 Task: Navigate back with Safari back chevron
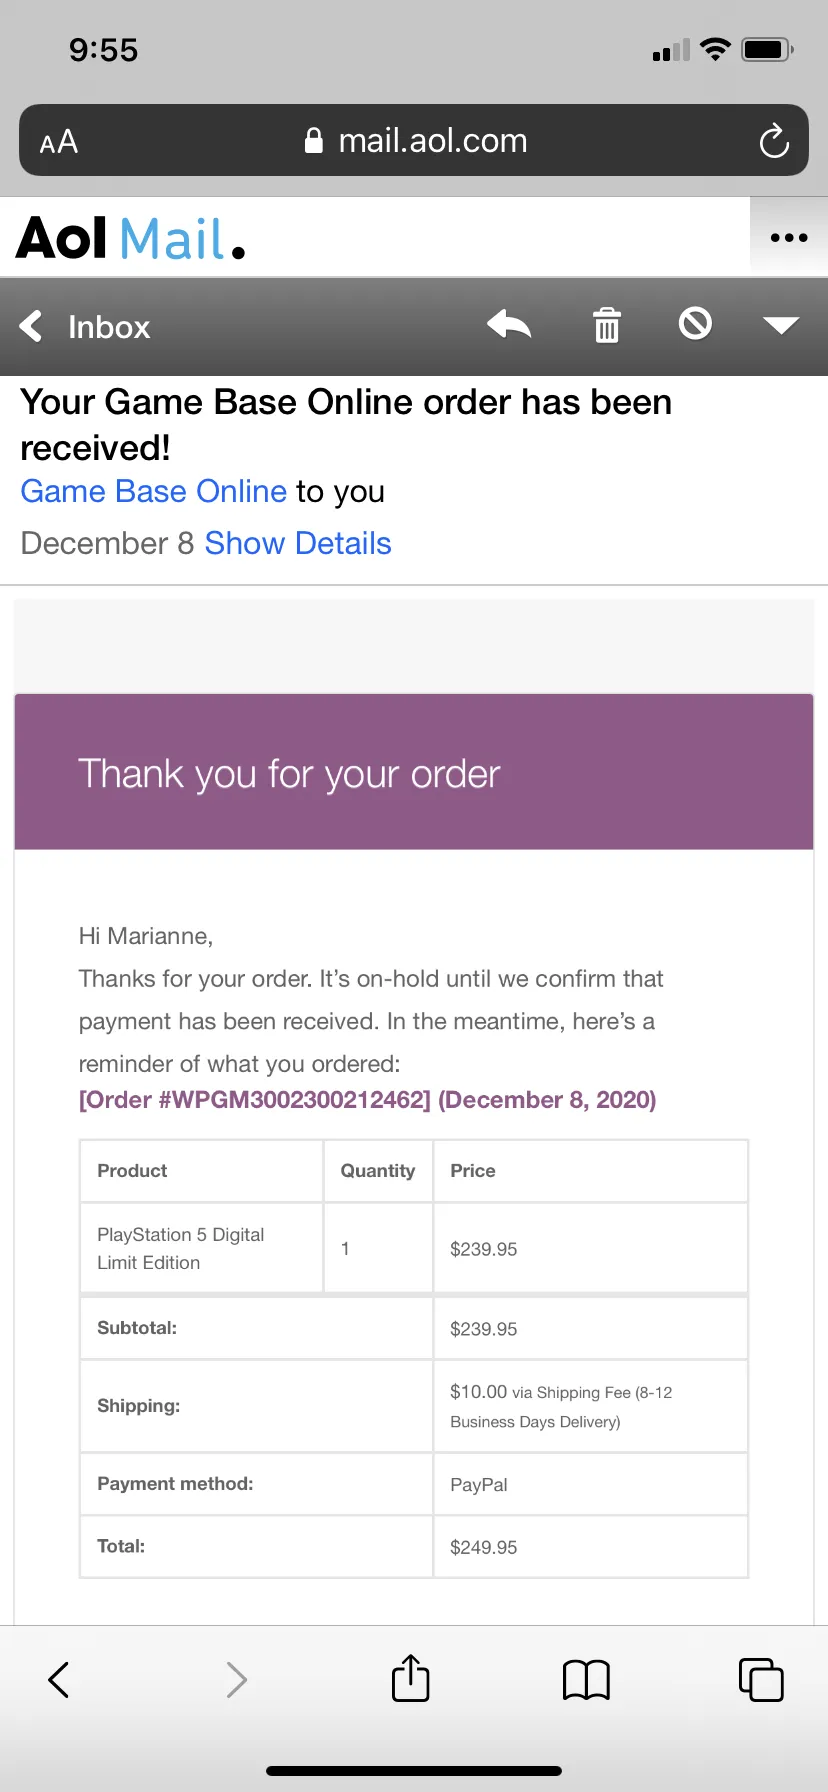pos(59,1680)
